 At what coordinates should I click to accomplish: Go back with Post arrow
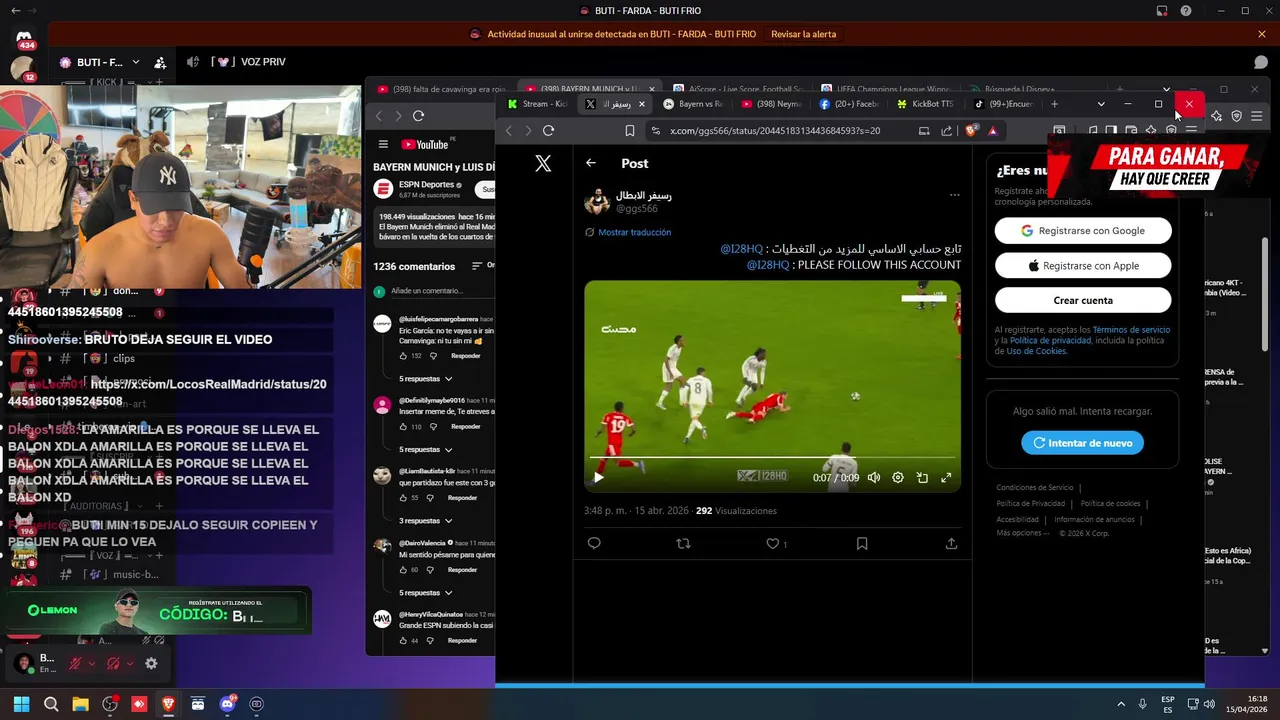(x=591, y=163)
